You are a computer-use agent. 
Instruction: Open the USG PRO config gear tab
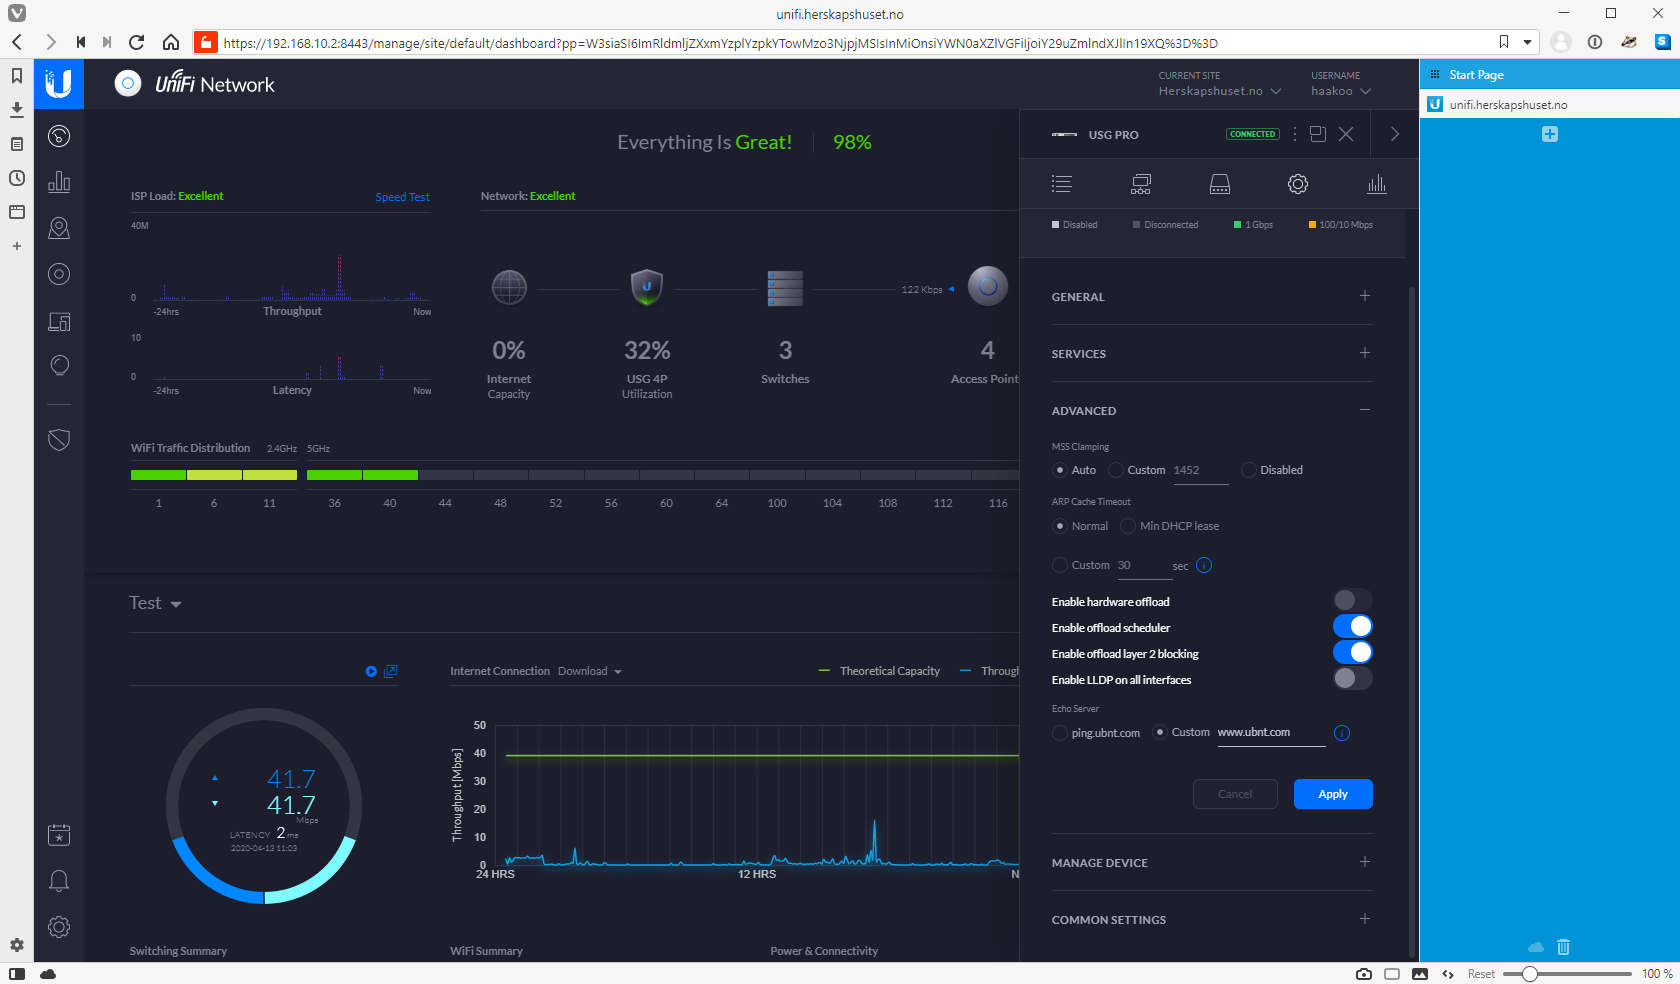[x=1297, y=184]
